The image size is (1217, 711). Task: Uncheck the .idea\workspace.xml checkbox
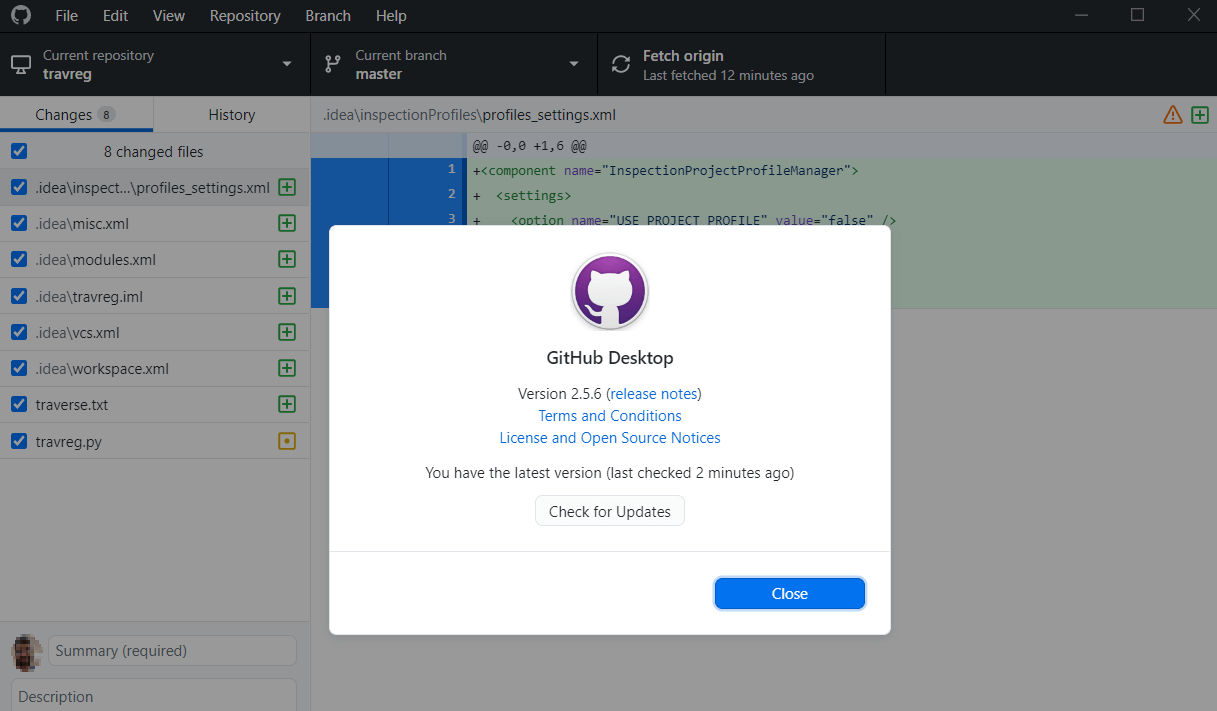pos(19,368)
